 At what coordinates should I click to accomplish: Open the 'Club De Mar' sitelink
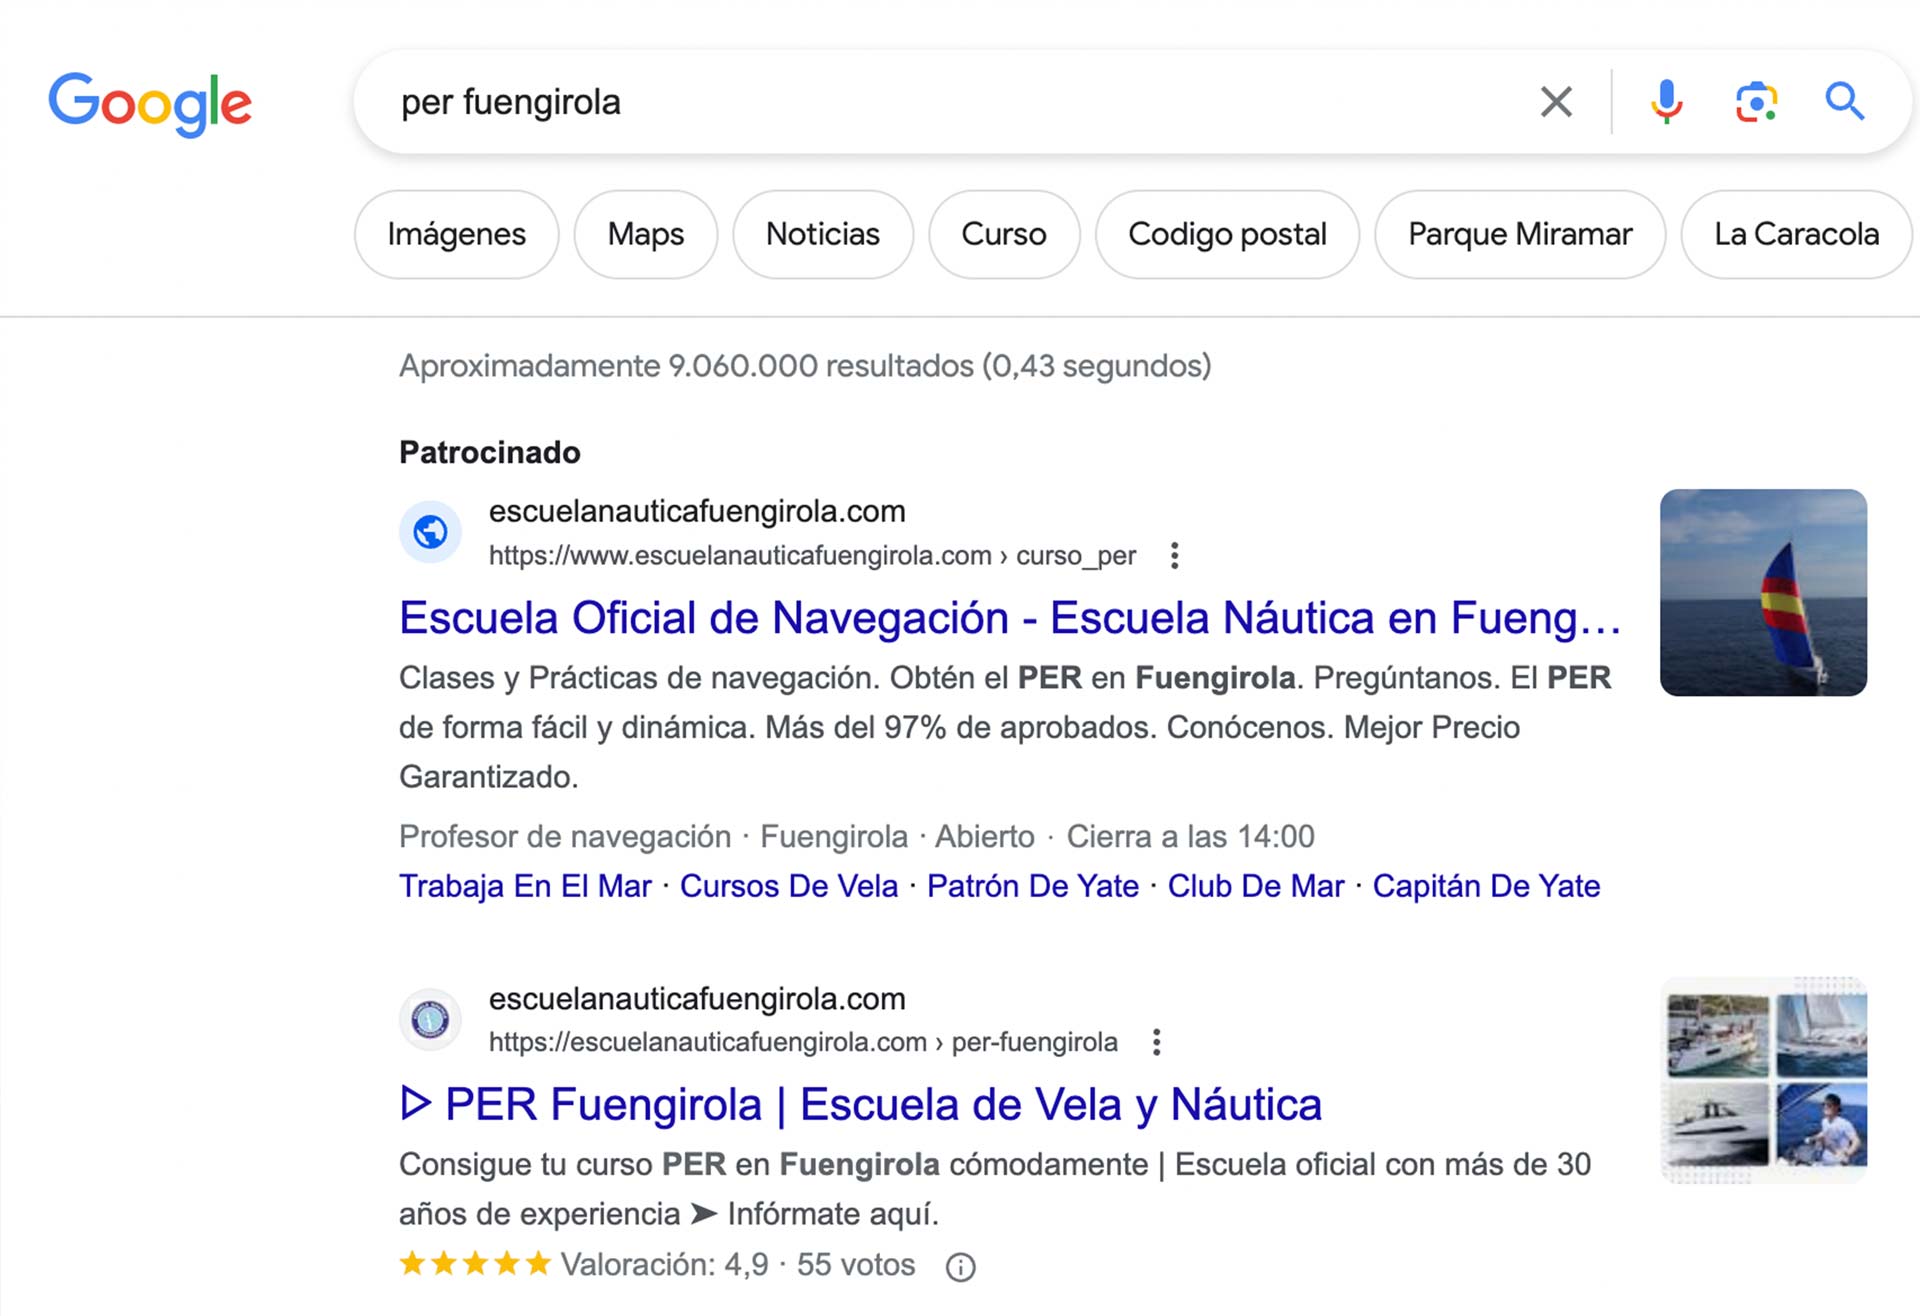[1256, 886]
